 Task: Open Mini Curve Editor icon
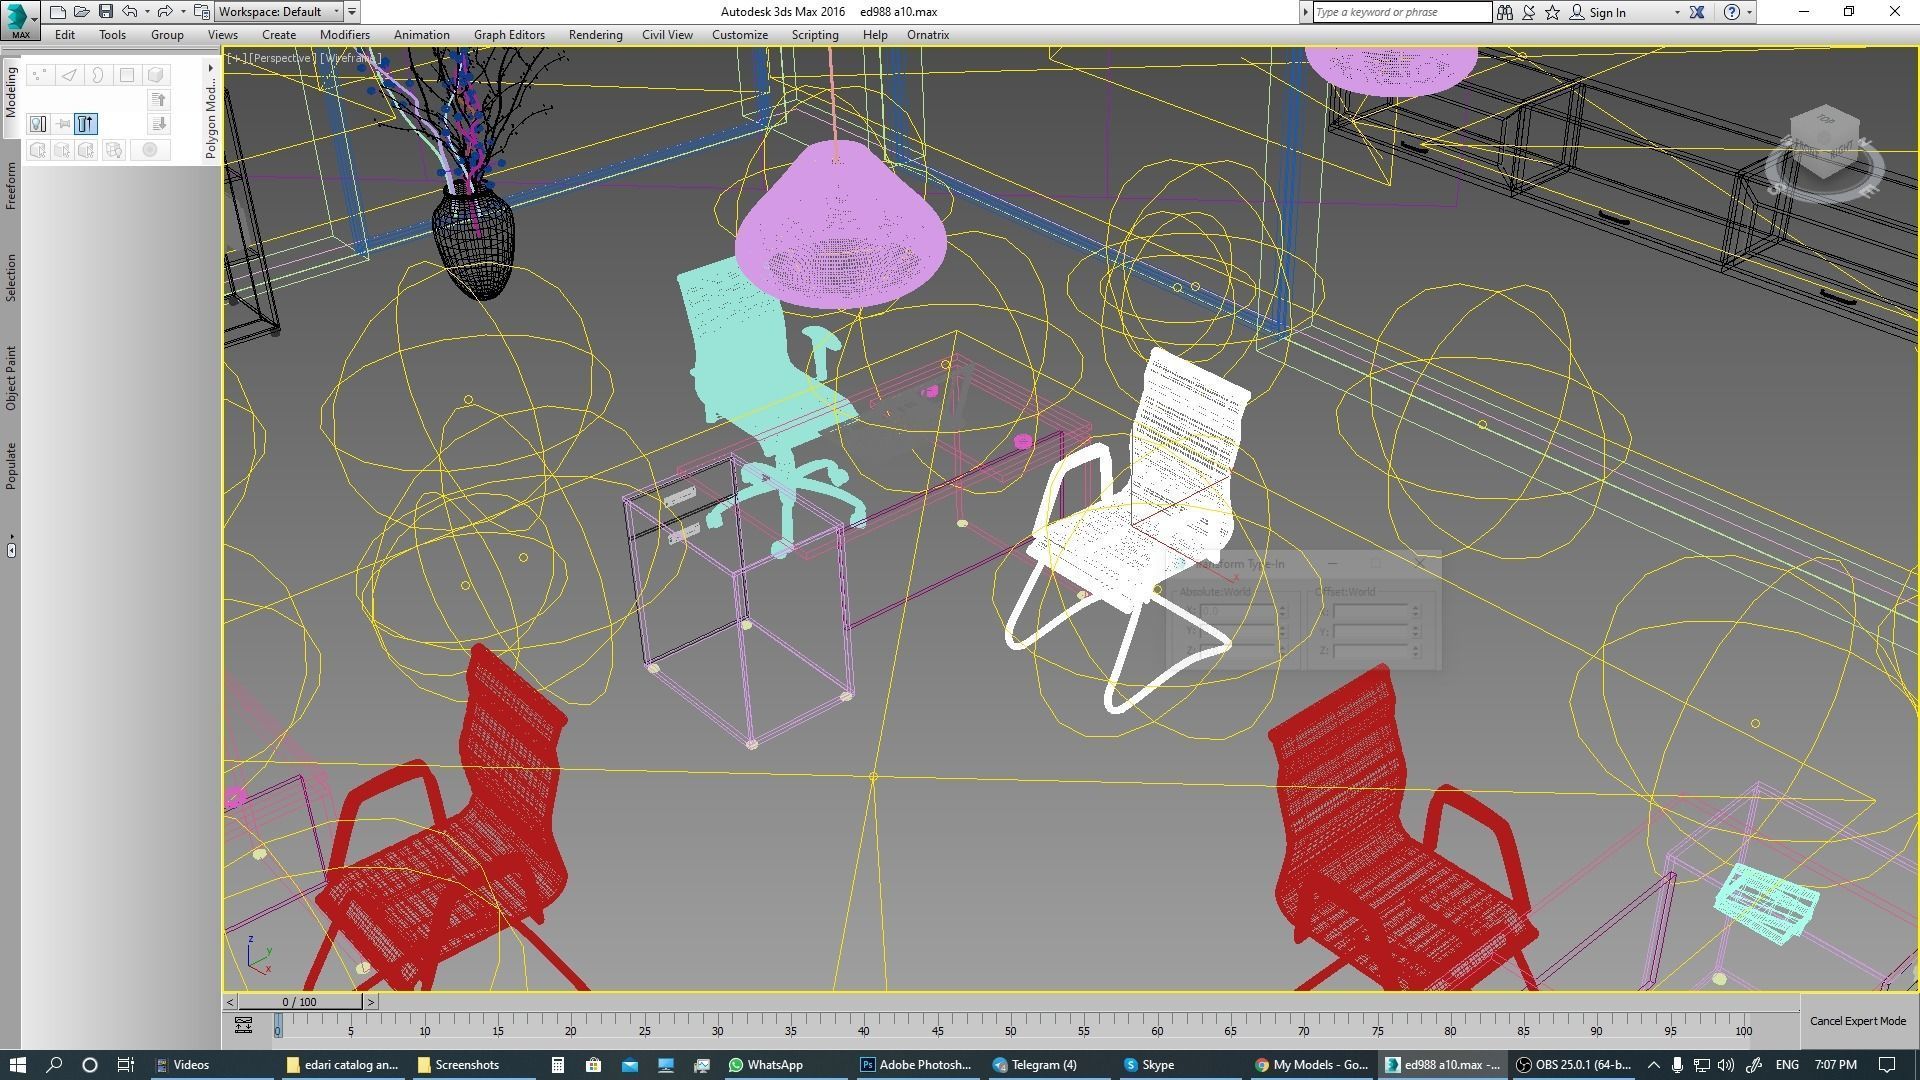(x=243, y=1025)
